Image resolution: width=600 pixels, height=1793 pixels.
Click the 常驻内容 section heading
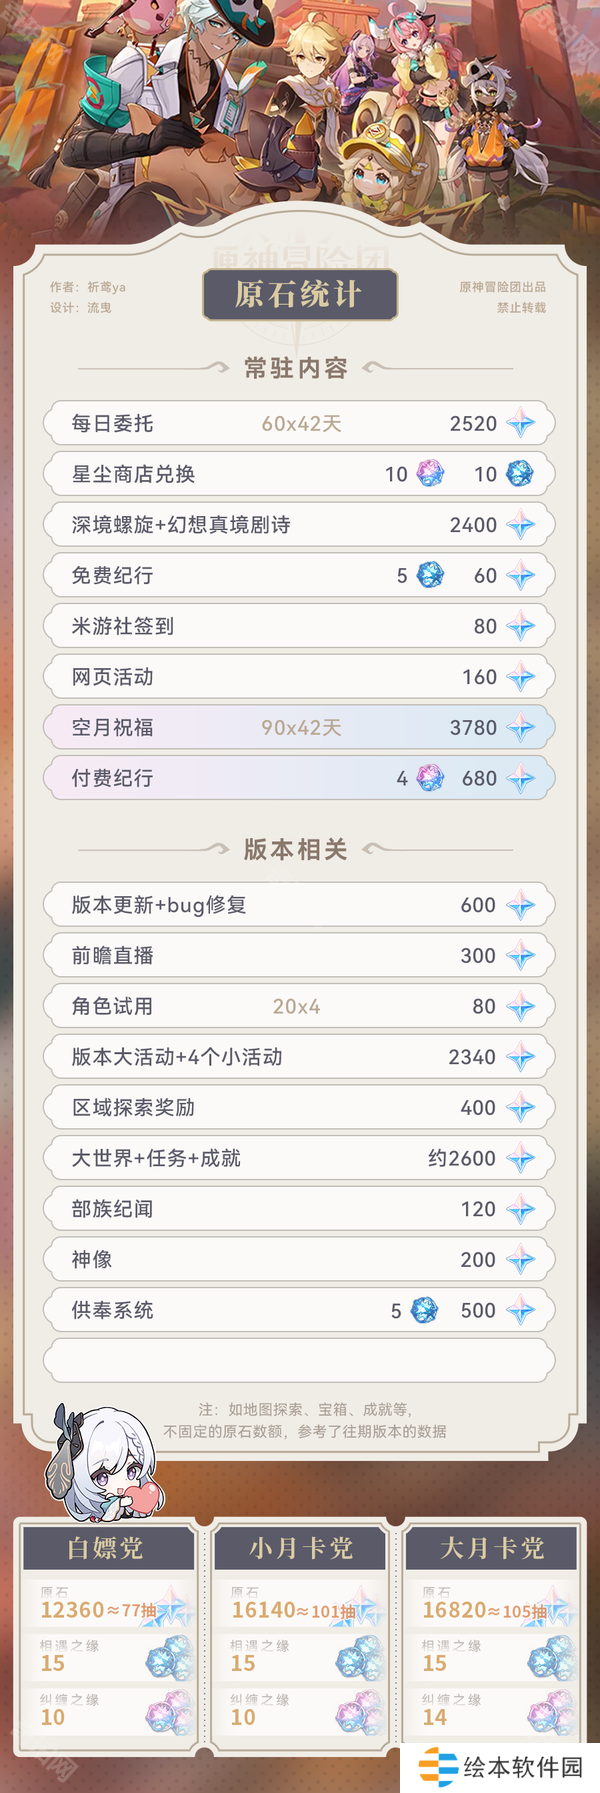click(x=296, y=368)
